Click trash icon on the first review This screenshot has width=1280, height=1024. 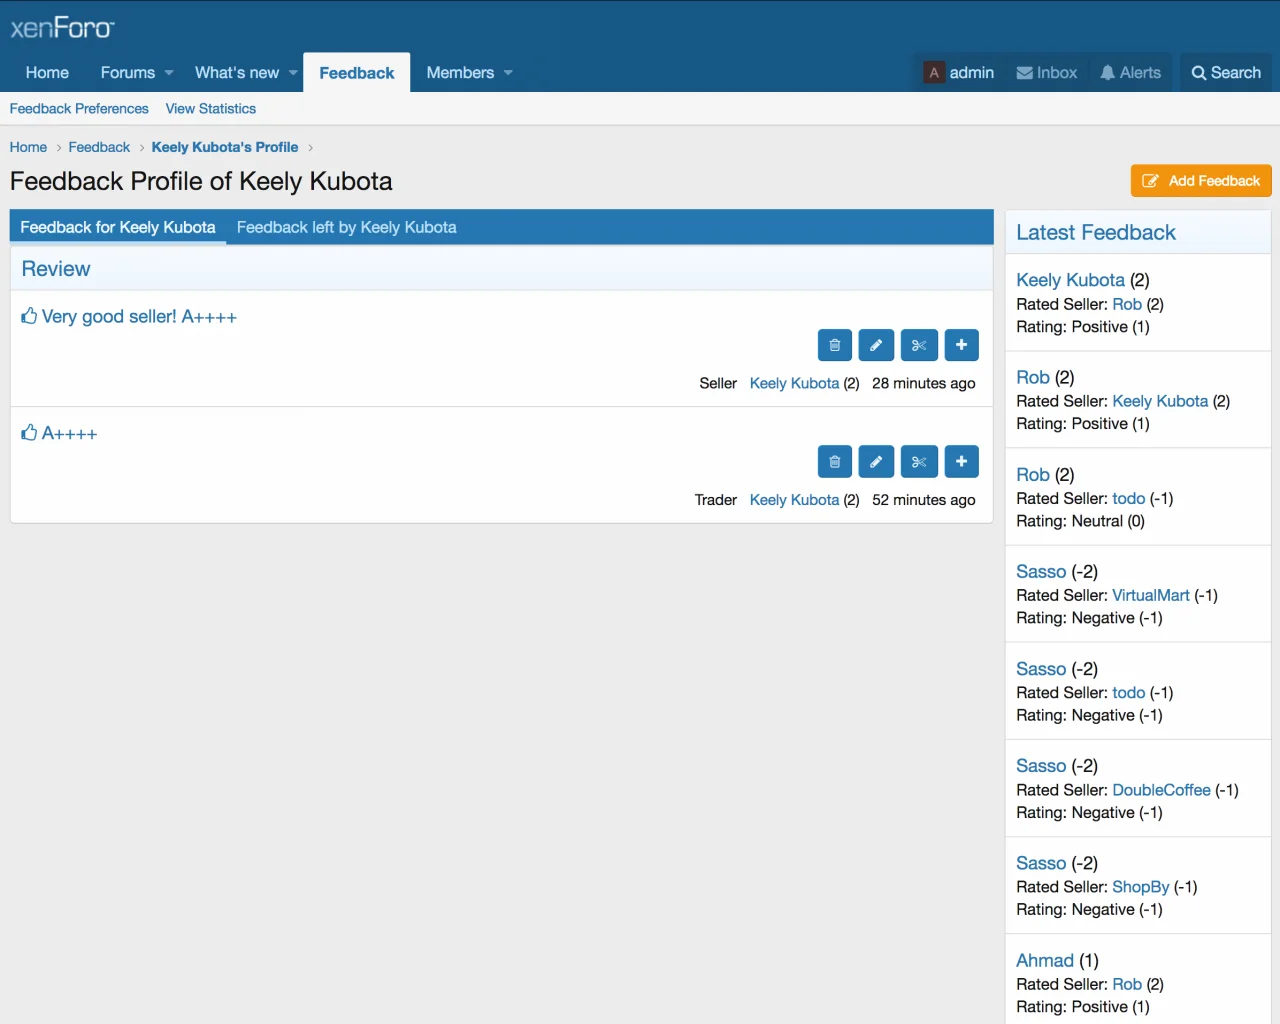[835, 345]
